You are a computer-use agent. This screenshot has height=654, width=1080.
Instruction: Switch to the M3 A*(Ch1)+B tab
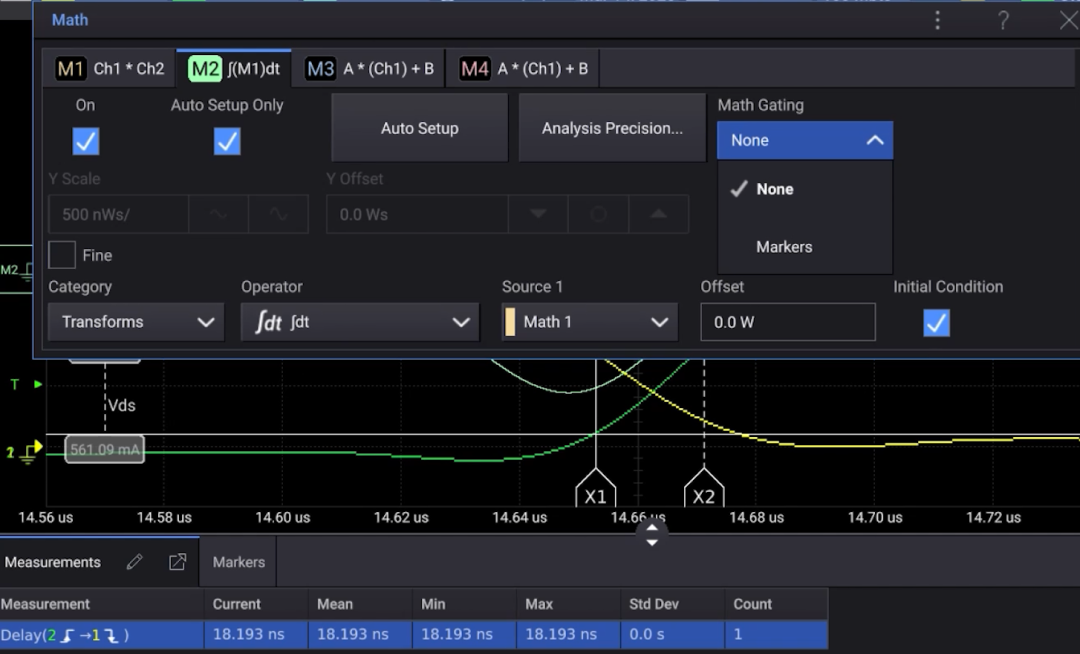[x=369, y=69]
